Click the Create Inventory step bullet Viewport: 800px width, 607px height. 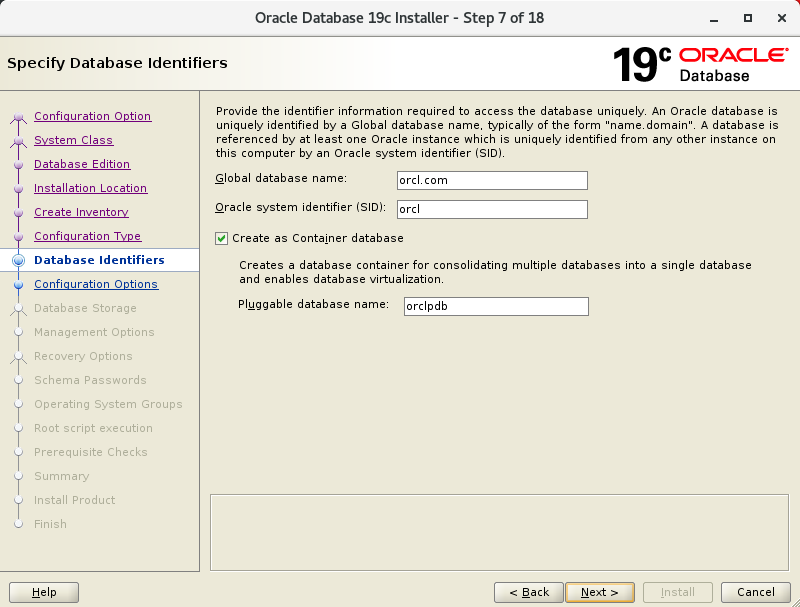(19, 213)
